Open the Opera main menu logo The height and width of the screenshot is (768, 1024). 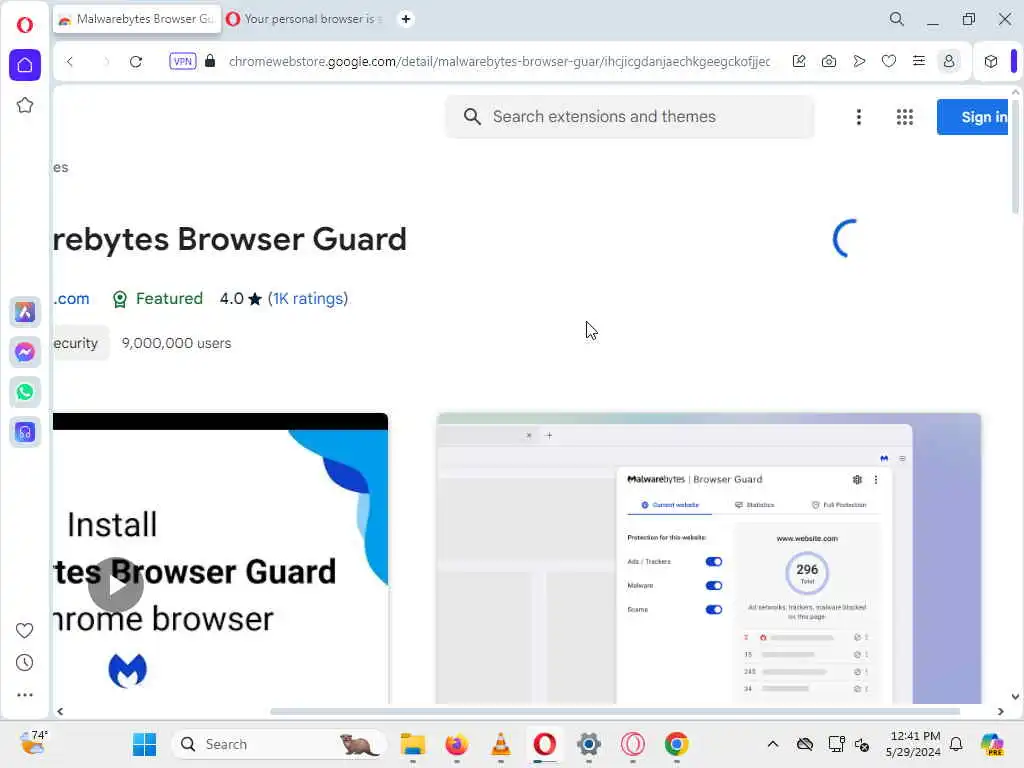25,25
